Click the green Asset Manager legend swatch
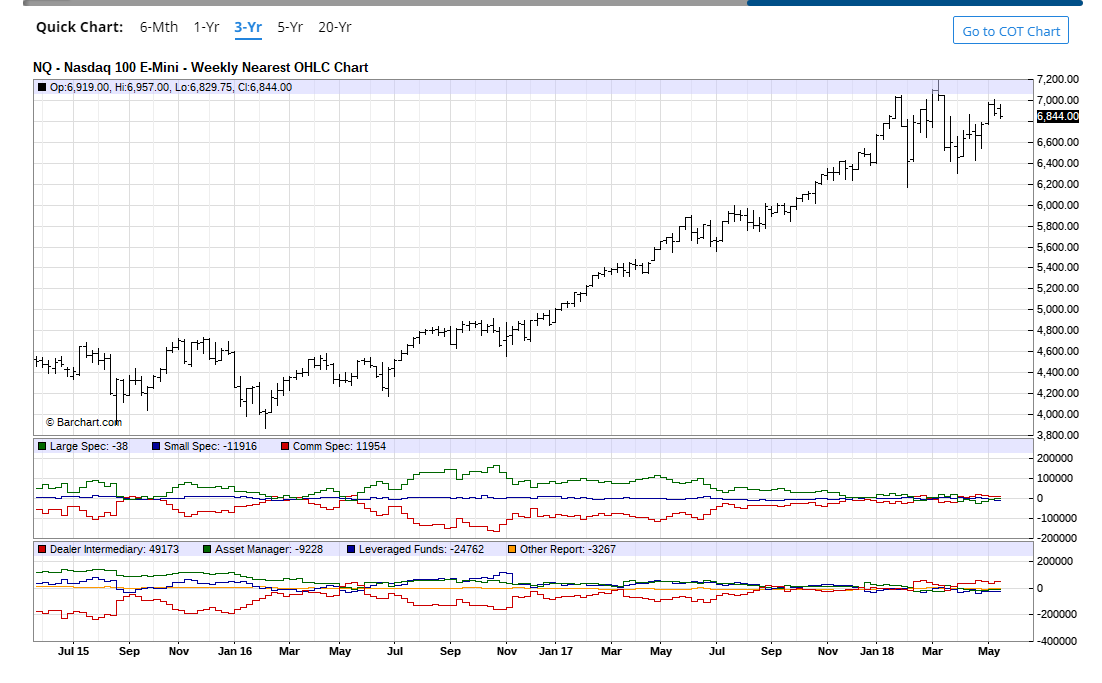Viewport: 1102px width, 683px height. tap(207, 549)
